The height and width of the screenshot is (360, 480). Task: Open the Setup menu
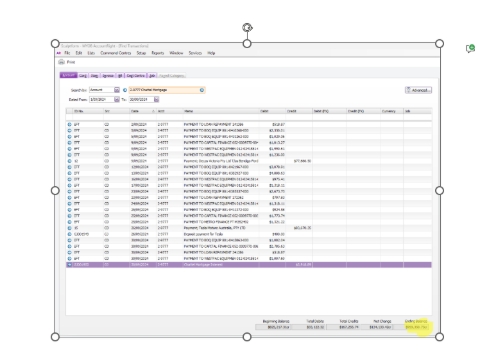coord(141,53)
